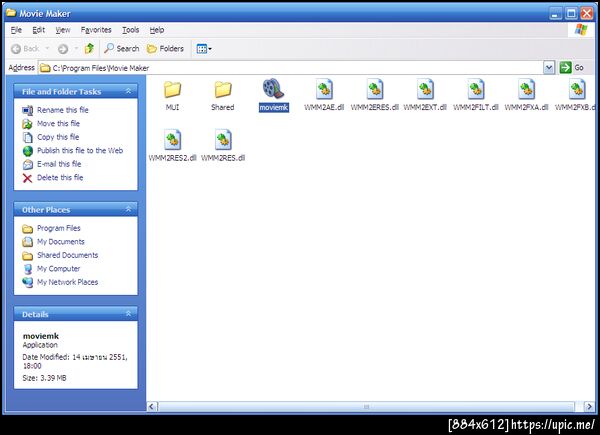Select the WMM2FILT.dll file icon
The height and width of the screenshot is (435, 600).
[x=476, y=89]
